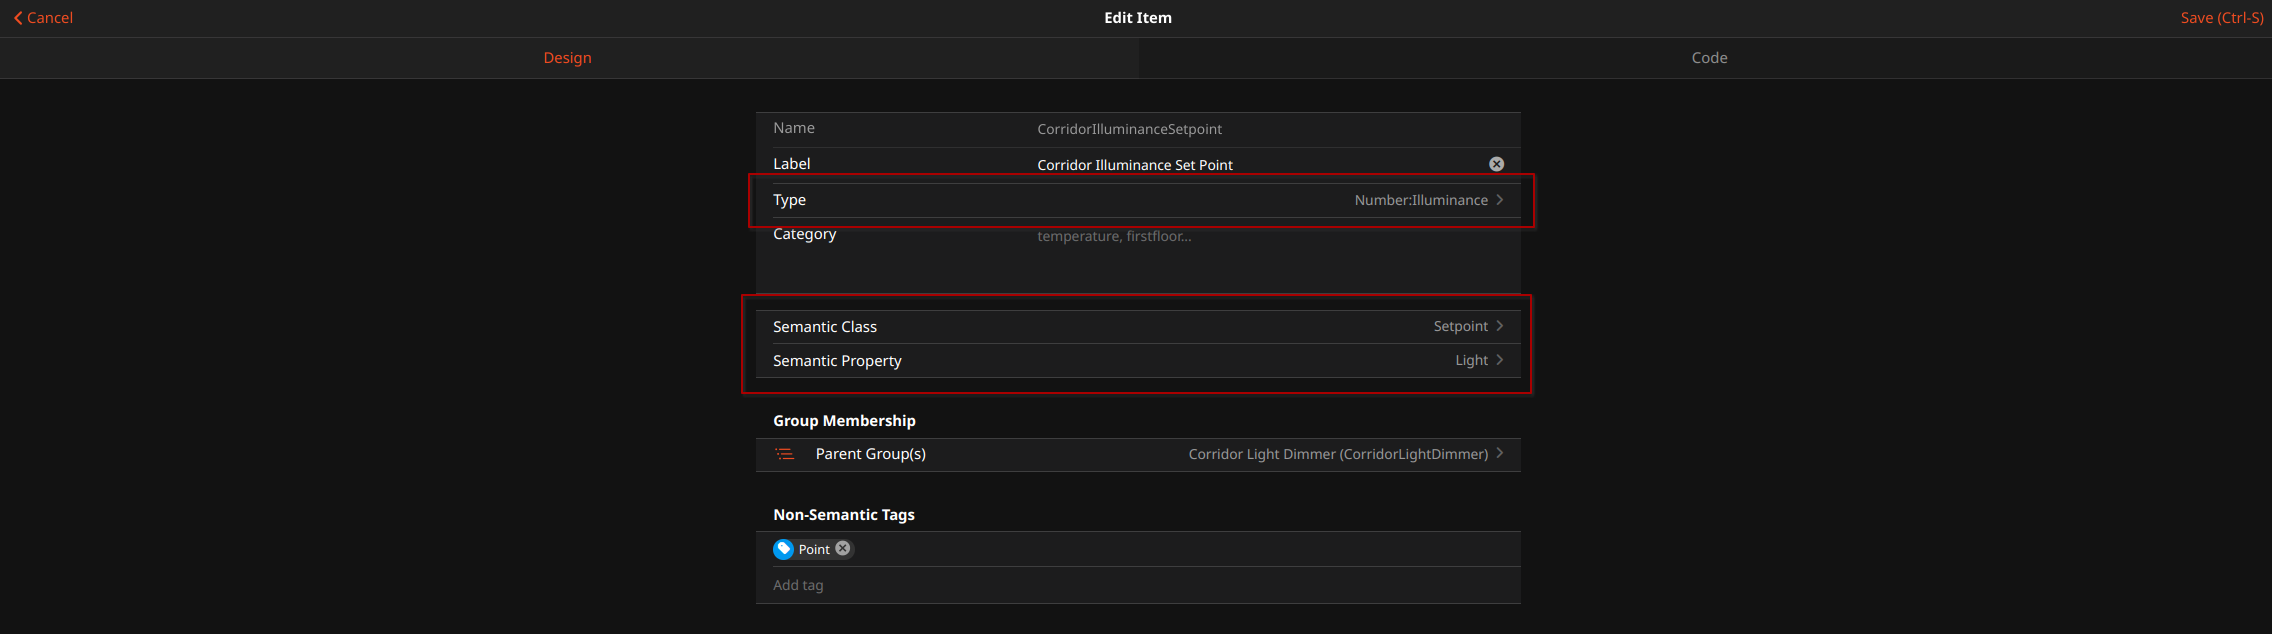This screenshot has height=634, width=2272.
Task: Click the Name field value CorridorIlluminanceSetpoint
Action: click(x=1129, y=129)
